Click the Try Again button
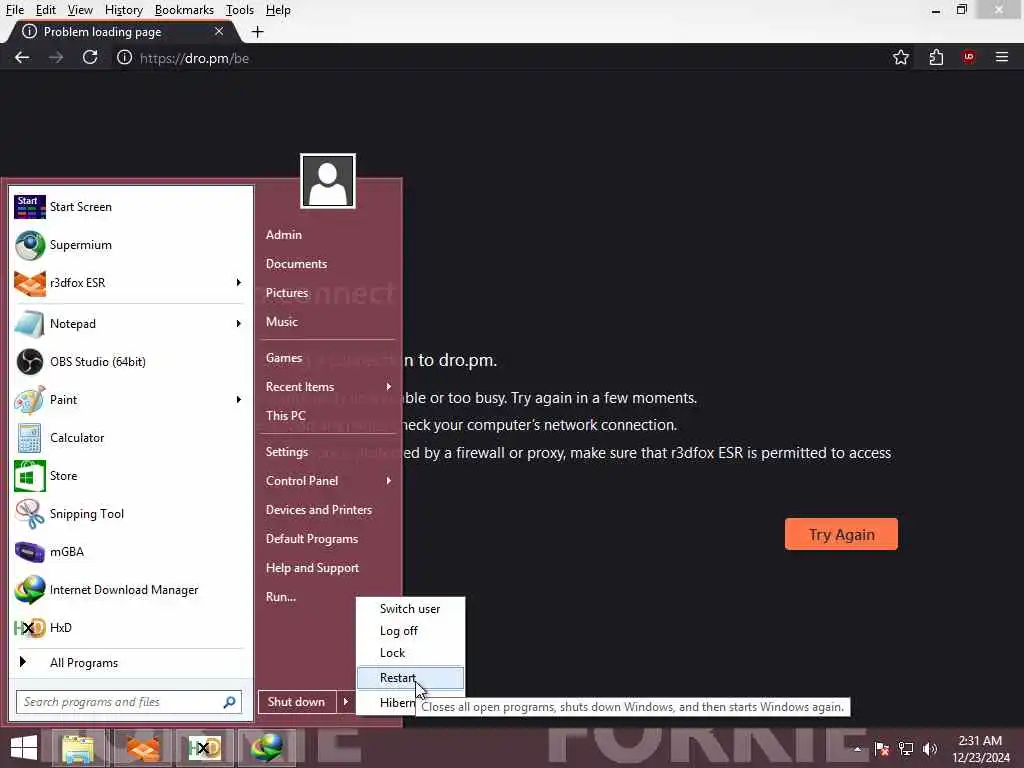The width and height of the screenshot is (1024, 768). point(841,534)
